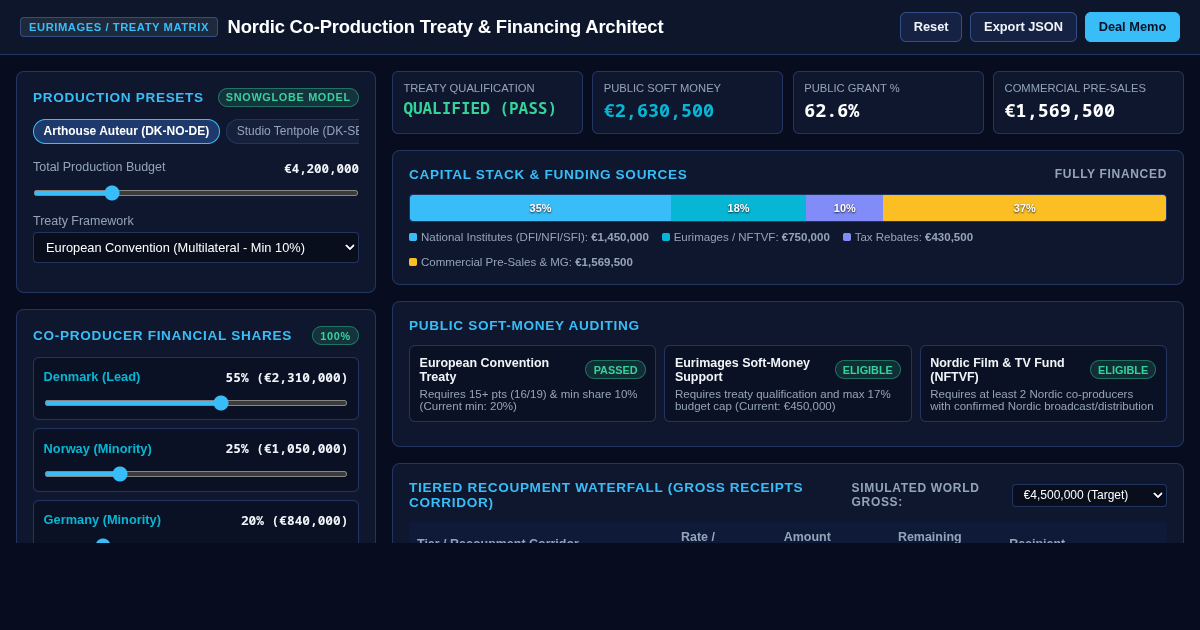Click the QUALIFIED (PASS) treaty status
This screenshot has width=1200, height=630.
[x=480, y=108]
